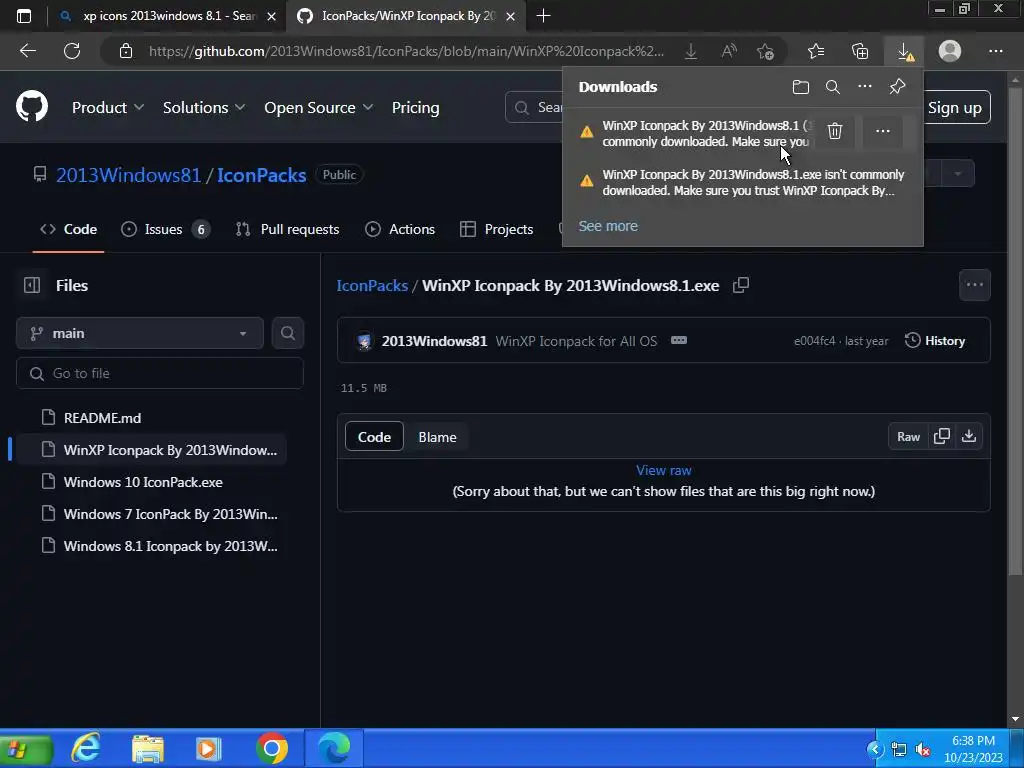Click See more in Downloads
Screen dimensions: 1024x768
coord(608,226)
